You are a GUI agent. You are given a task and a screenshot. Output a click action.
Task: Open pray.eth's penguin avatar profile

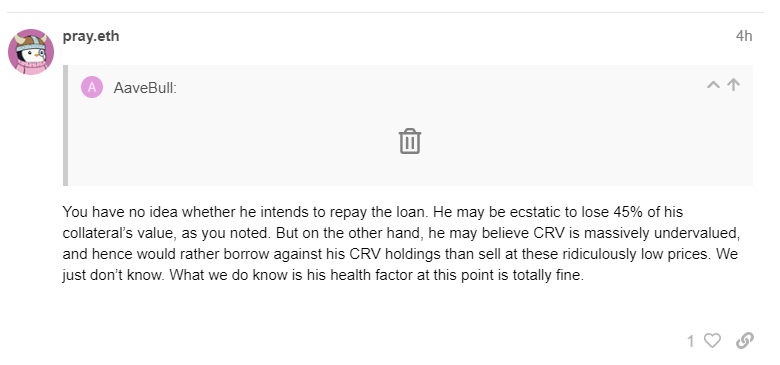[31, 52]
